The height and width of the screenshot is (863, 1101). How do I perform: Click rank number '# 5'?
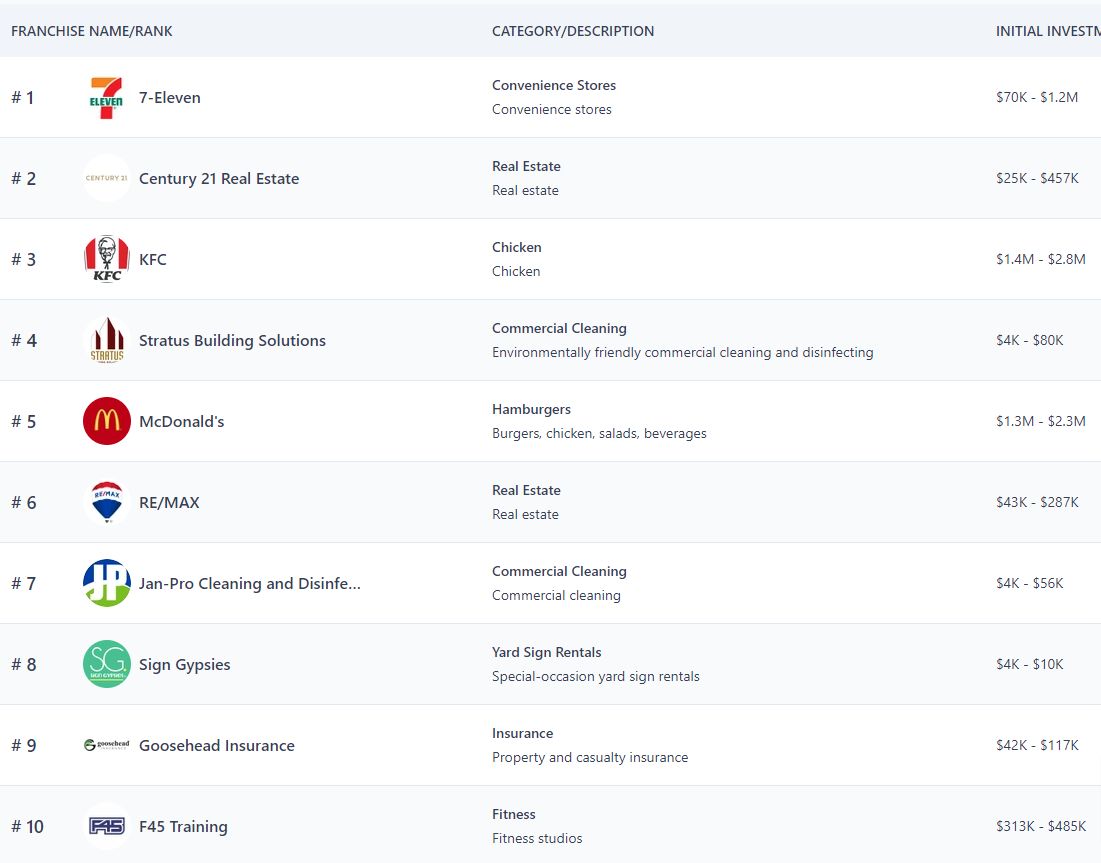[24, 421]
